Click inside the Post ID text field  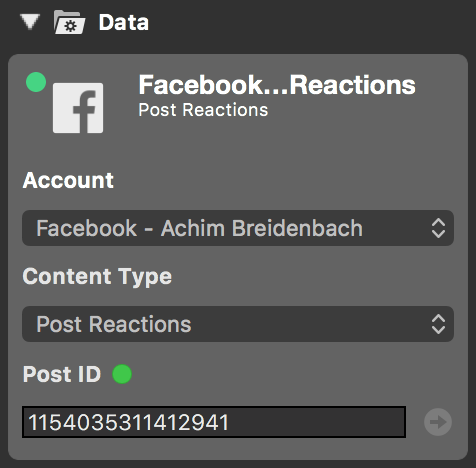tap(214, 422)
